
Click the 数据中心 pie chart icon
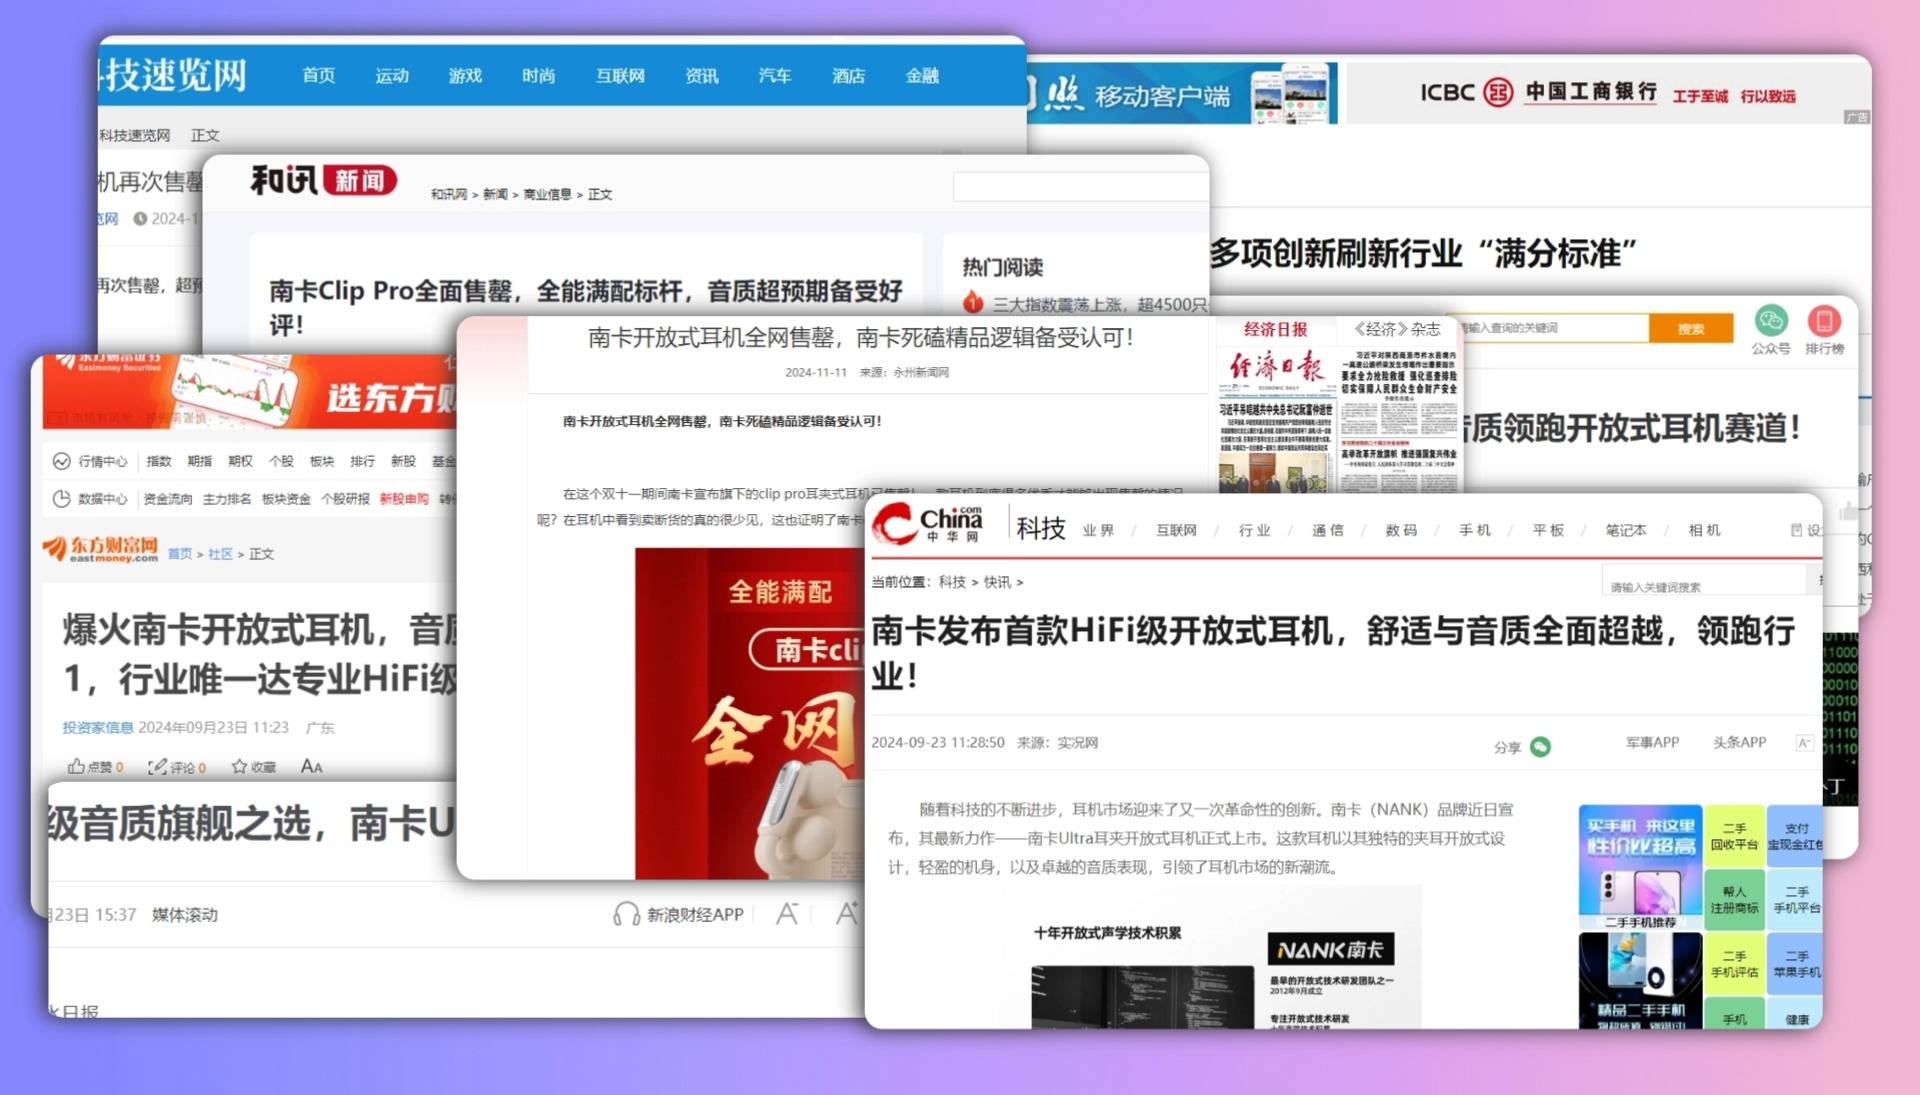(62, 499)
